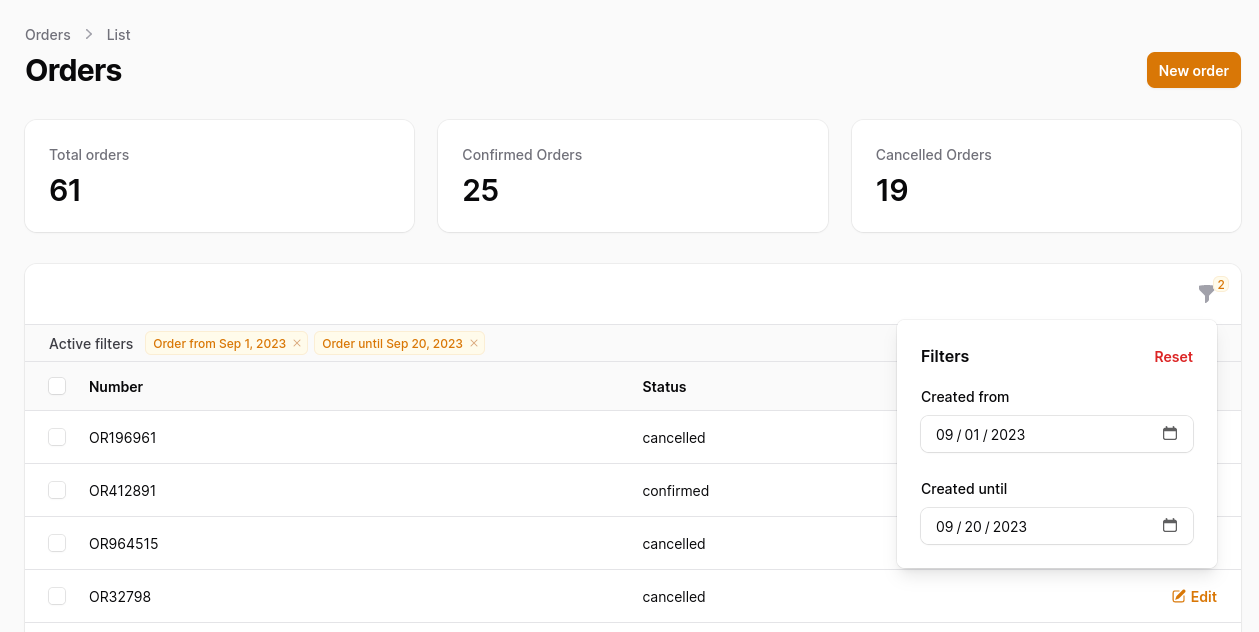Click the Edit link for OR32798
The image size is (1259, 632).
coord(1194,597)
